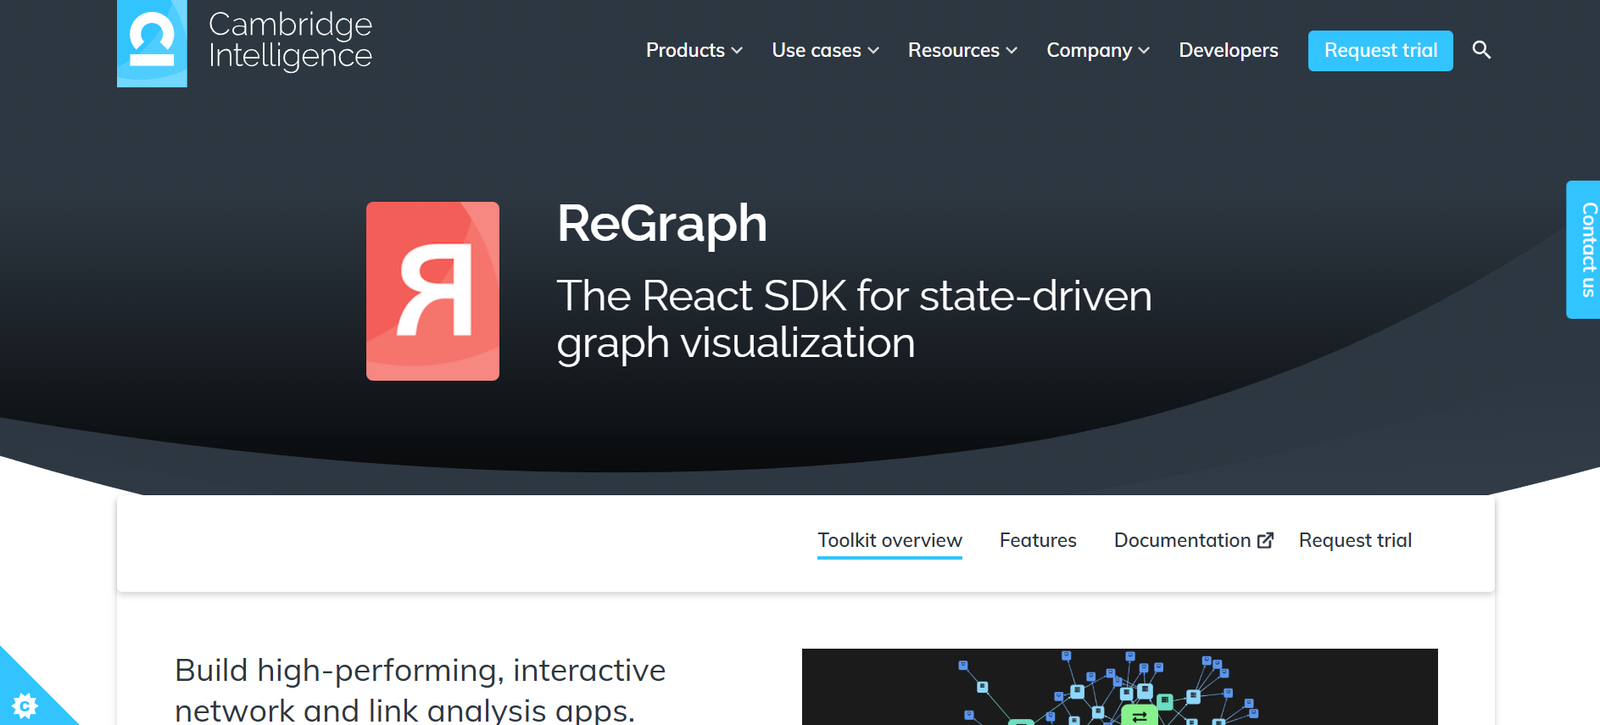The width and height of the screenshot is (1600, 725).
Task: Open cookie settings gear icon
Action: (x=24, y=705)
